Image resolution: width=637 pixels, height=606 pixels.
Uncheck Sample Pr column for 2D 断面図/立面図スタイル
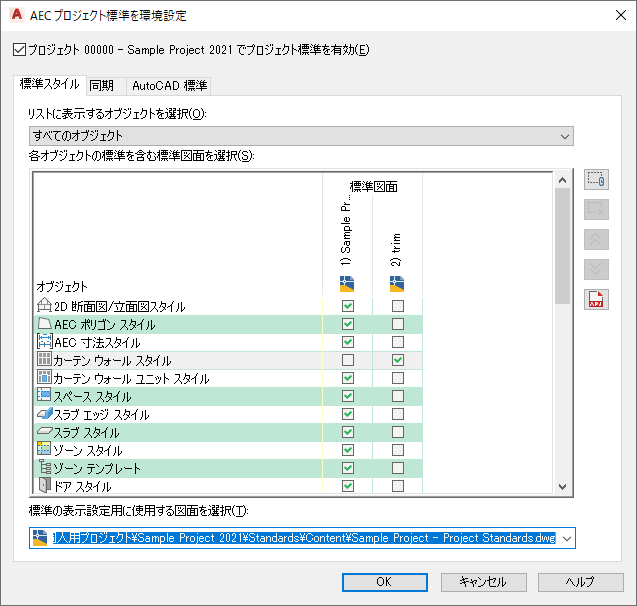click(x=348, y=306)
